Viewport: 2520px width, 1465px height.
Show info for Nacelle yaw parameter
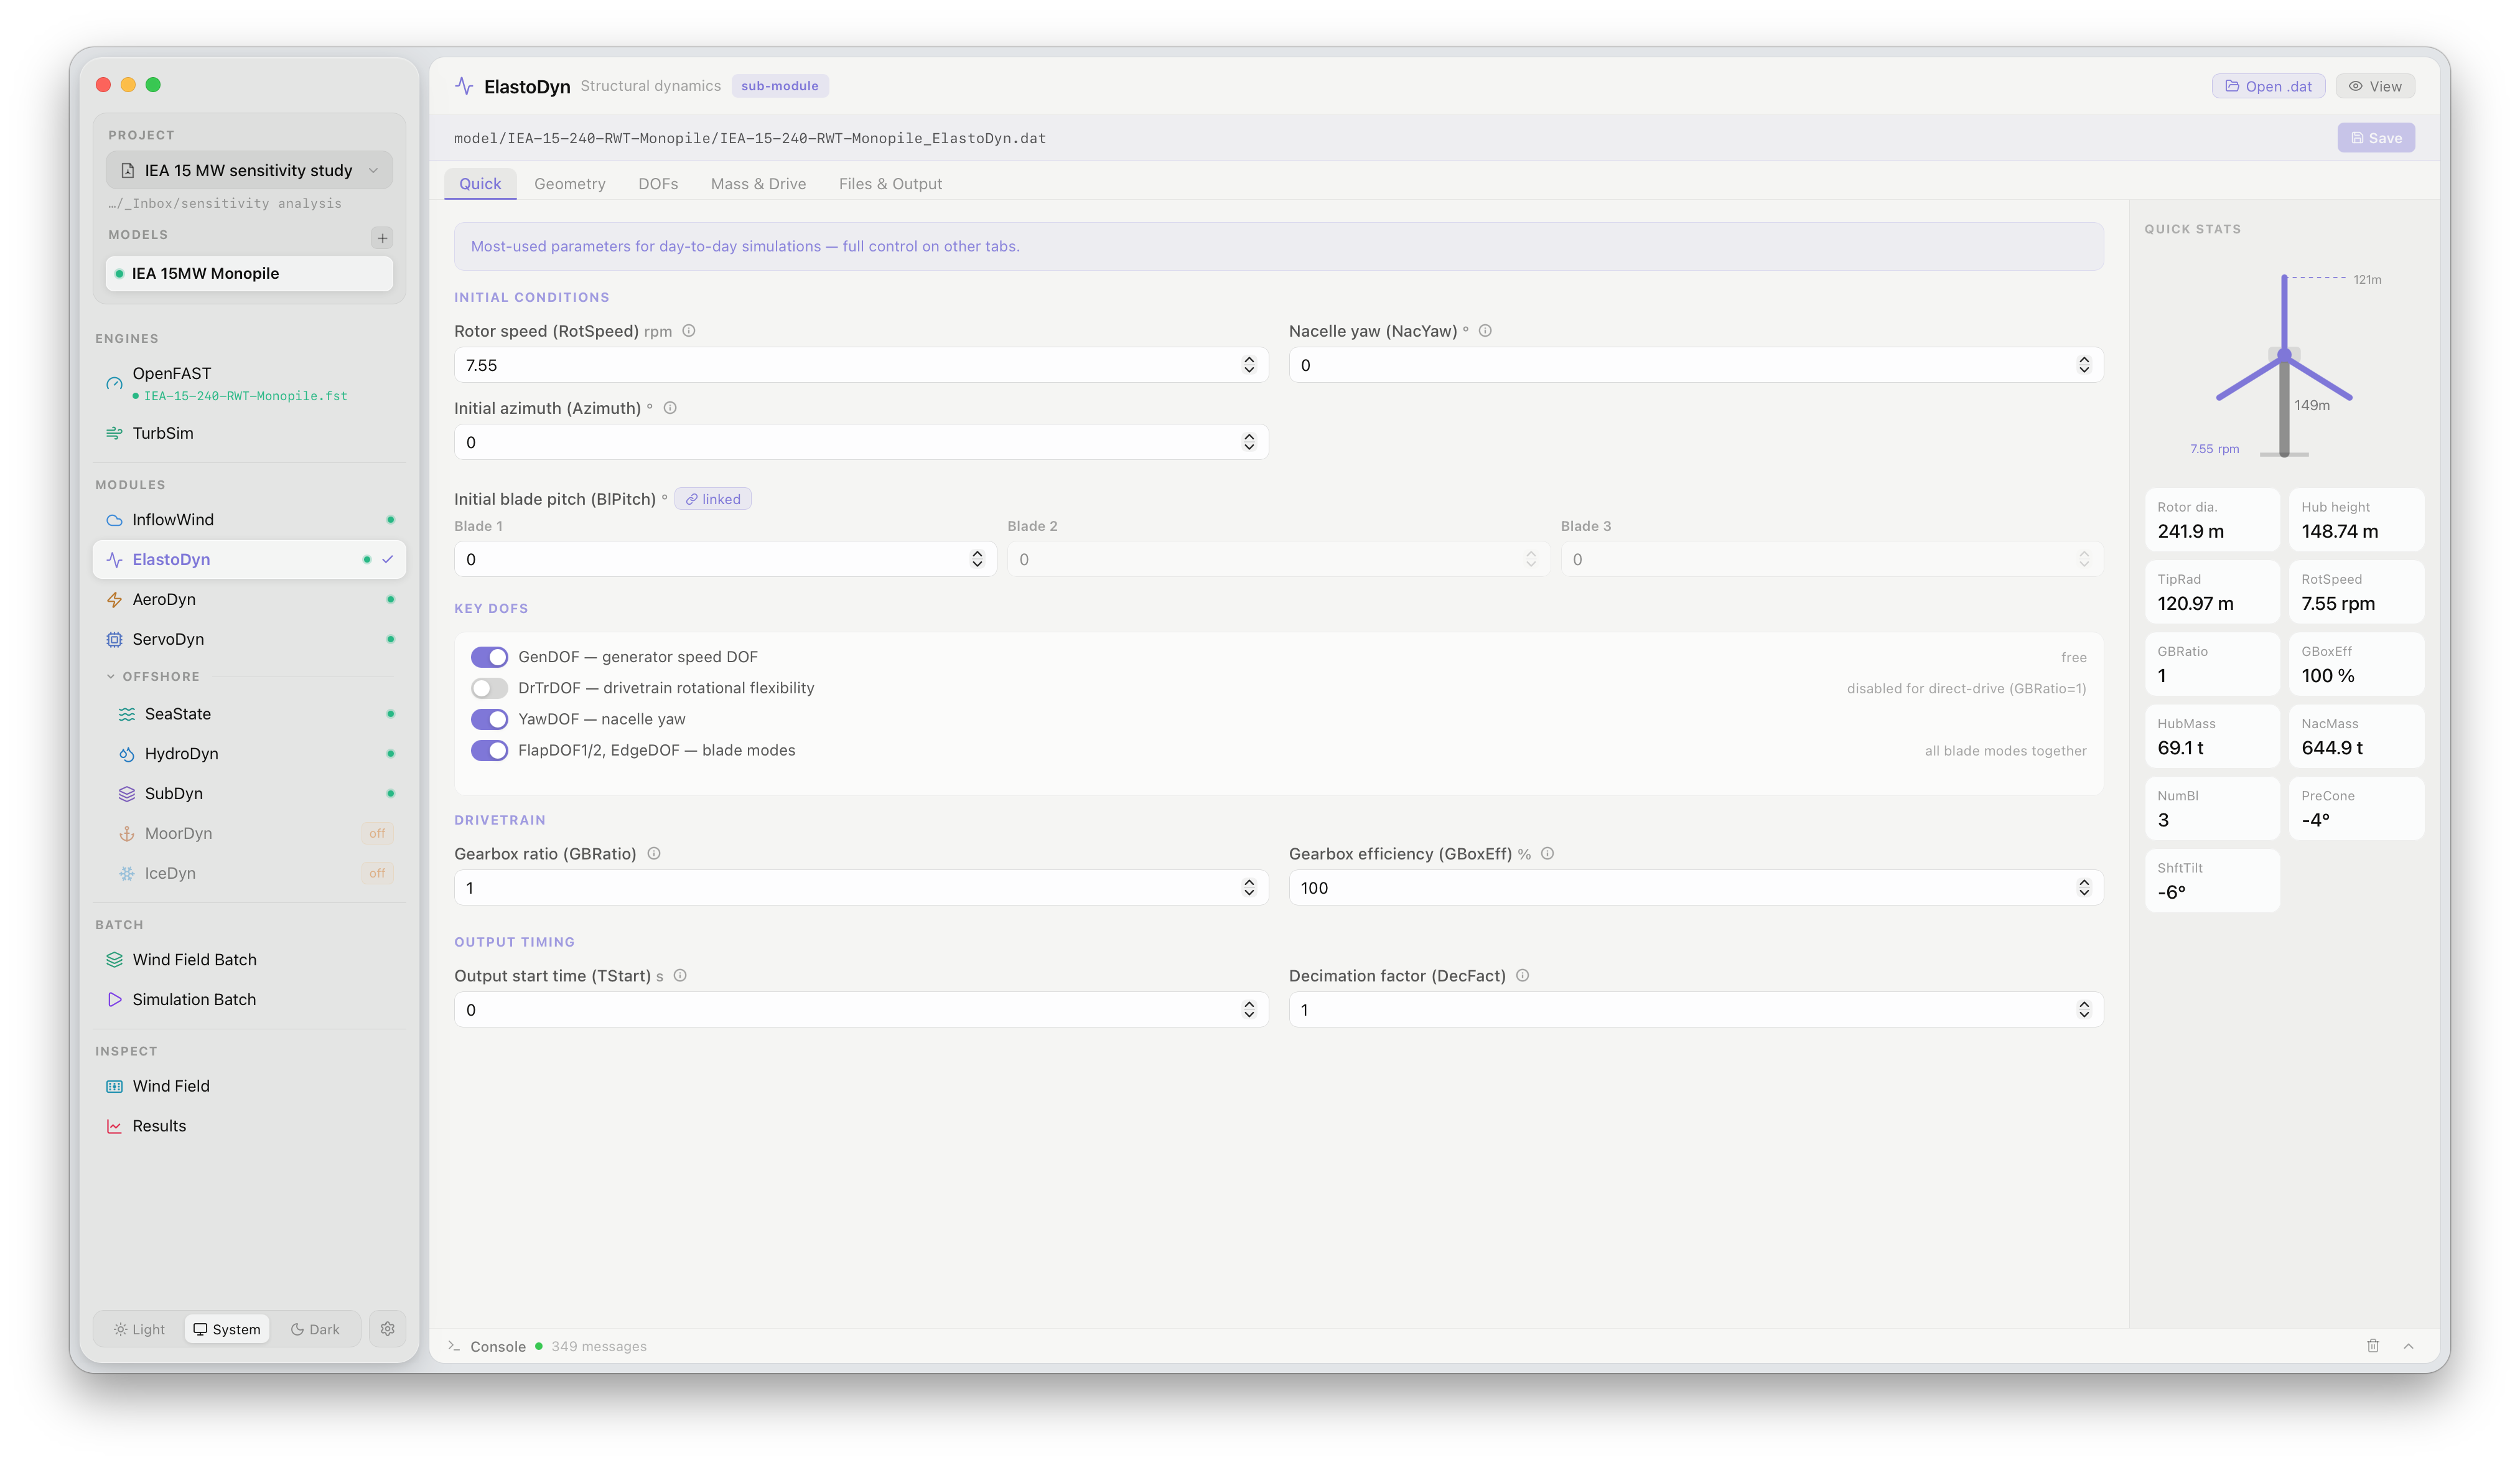coord(1485,331)
